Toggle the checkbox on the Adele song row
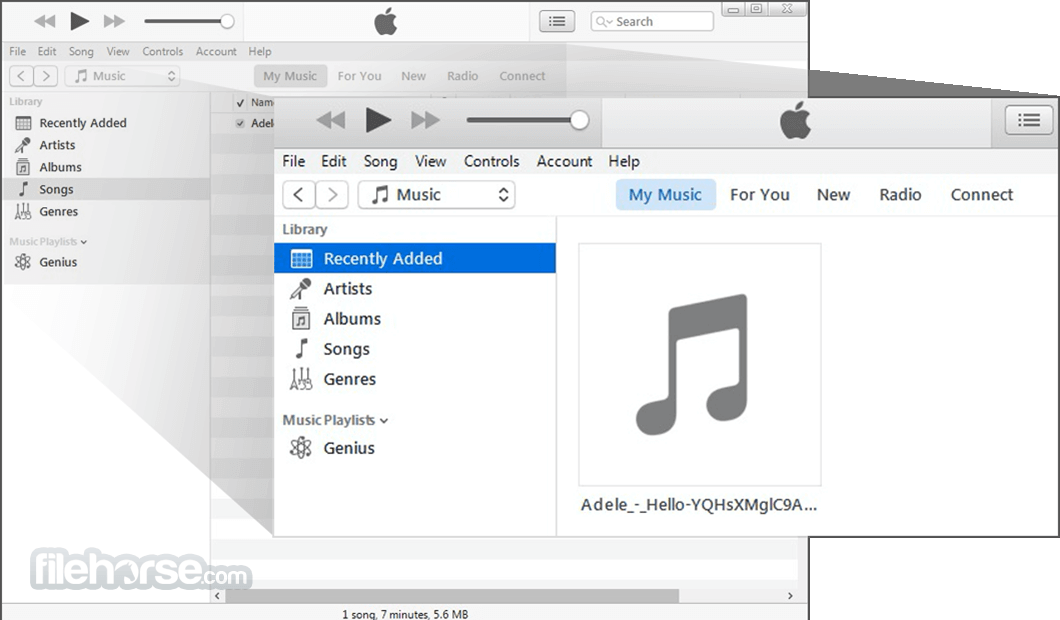 tap(240, 123)
